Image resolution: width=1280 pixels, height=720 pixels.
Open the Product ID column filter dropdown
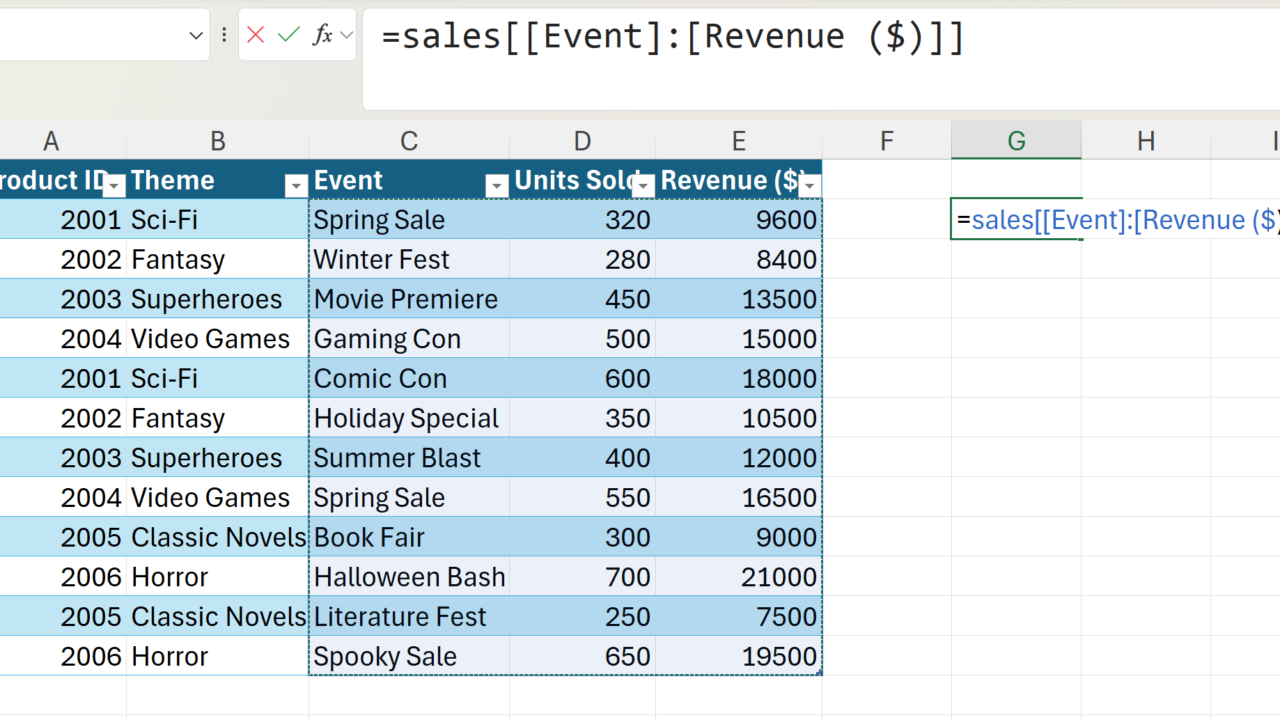(x=114, y=185)
